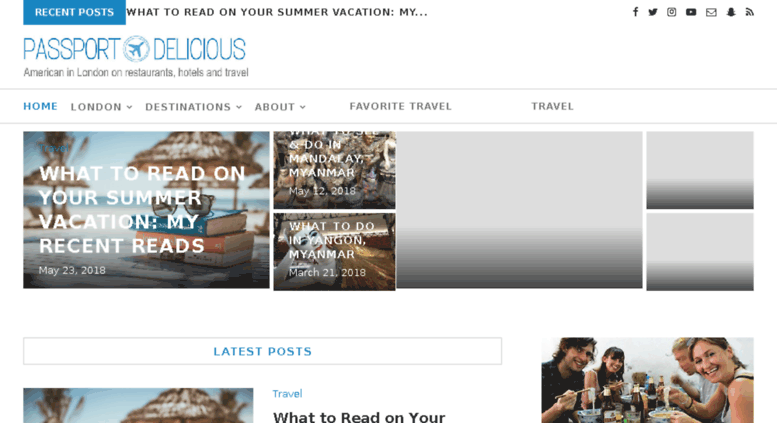This screenshot has height=423, width=777.
Task: Open the Favorite Travel menu item
Action: 400,106
